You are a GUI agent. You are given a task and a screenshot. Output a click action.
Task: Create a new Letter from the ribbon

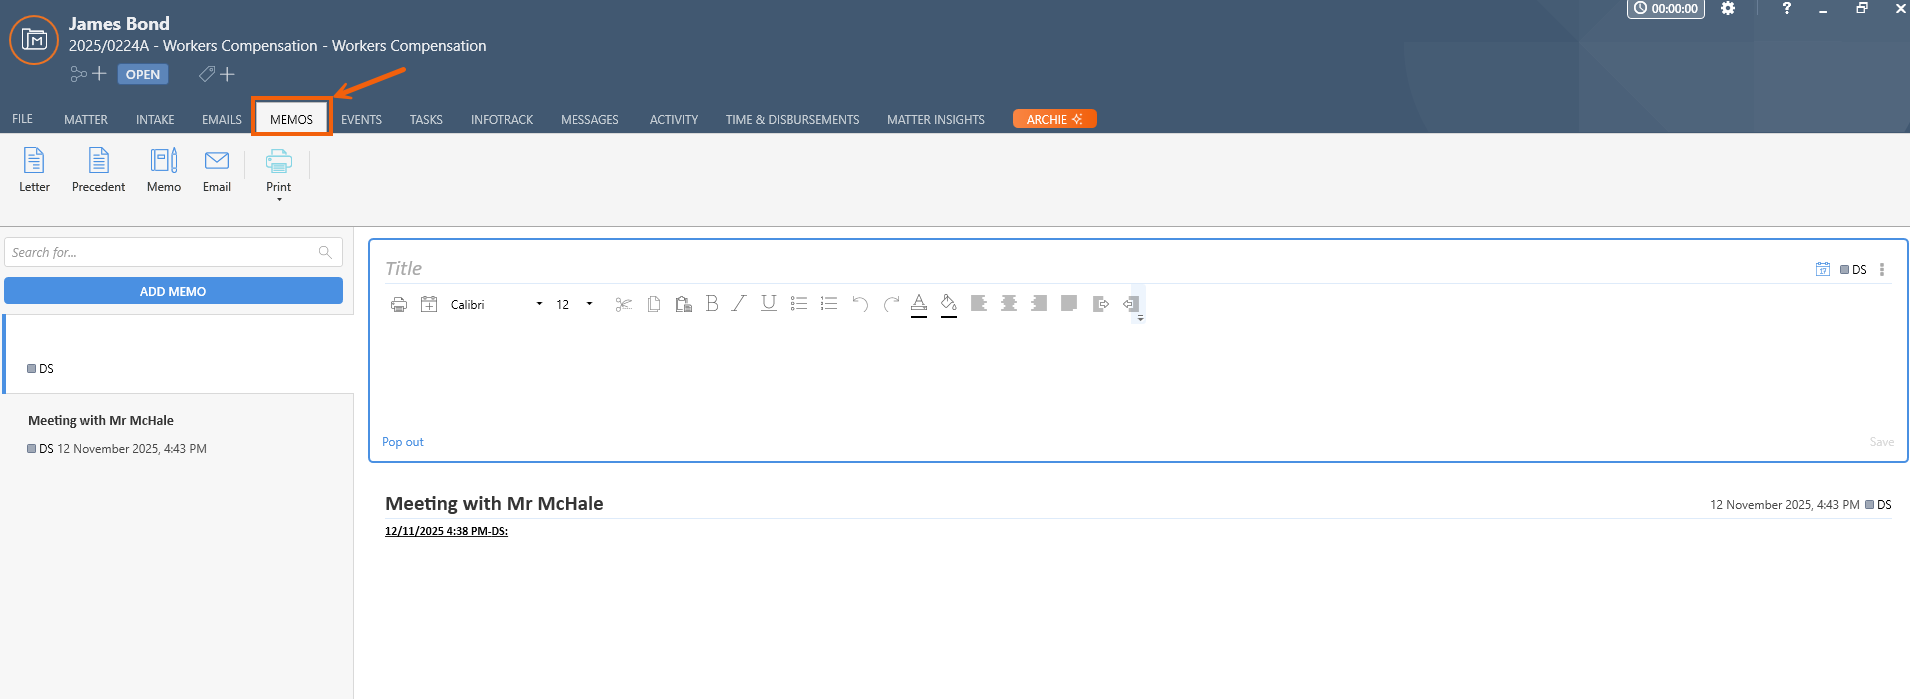click(34, 169)
